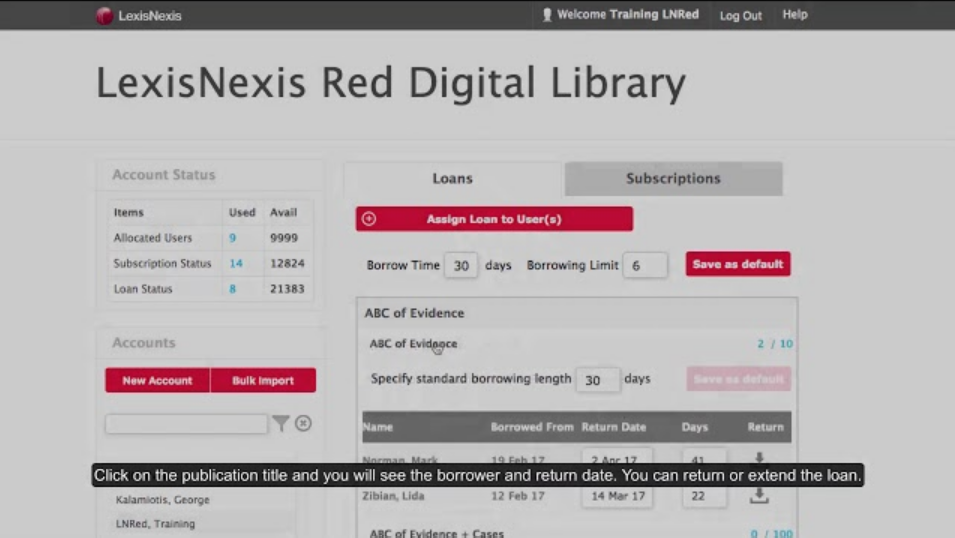Select account Kalamiotis, George
The width and height of the screenshot is (955, 538).
coord(163,500)
